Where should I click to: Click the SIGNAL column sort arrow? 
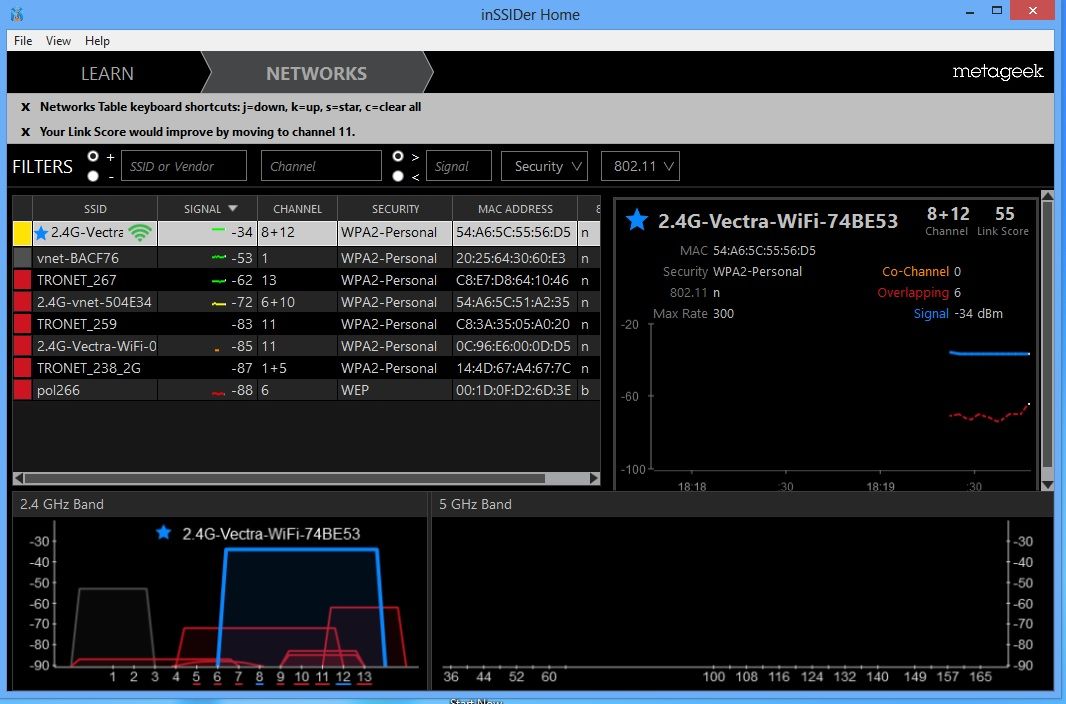[x=233, y=209]
